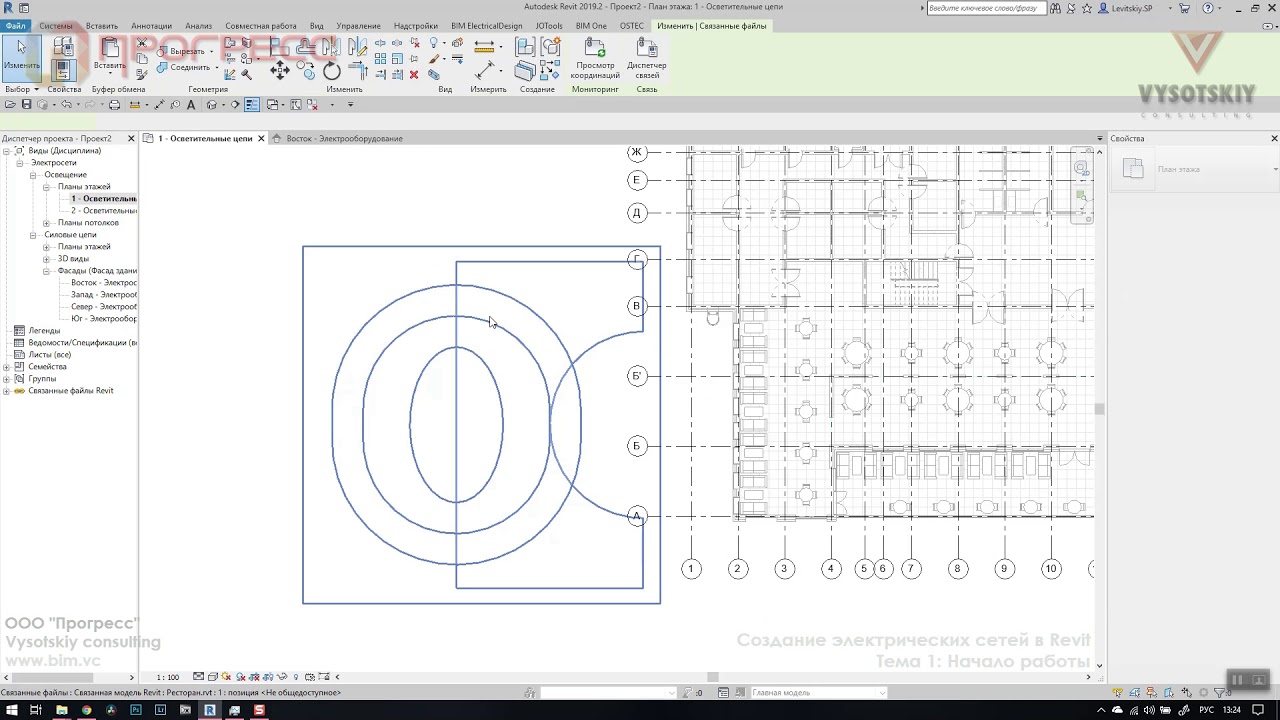Viewport: 1280px width, 720px height.
Task: Select Восток elevation in project browser
Action: (104, 283)
